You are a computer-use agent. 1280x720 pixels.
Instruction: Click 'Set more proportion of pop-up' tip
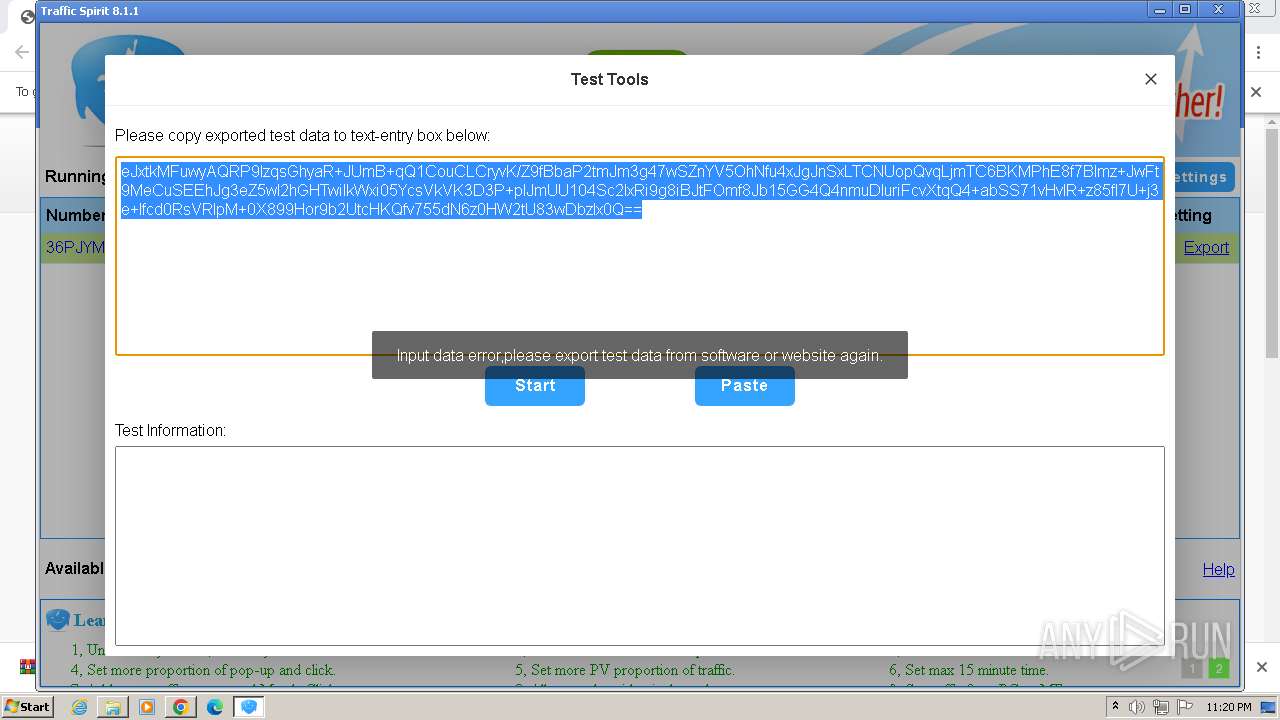coord(203,670)
